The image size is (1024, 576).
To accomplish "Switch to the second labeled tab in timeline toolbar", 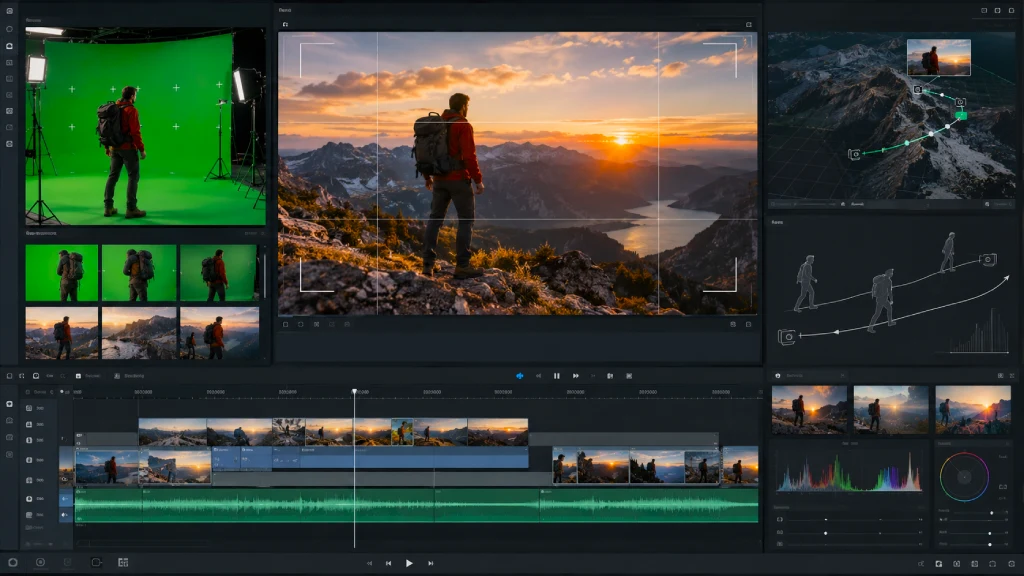I will 129,376.
